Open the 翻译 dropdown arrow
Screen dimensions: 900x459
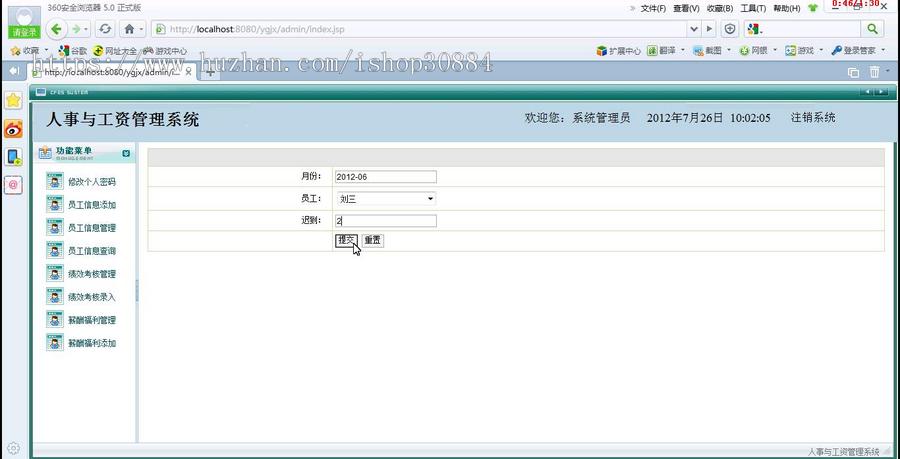683,50
